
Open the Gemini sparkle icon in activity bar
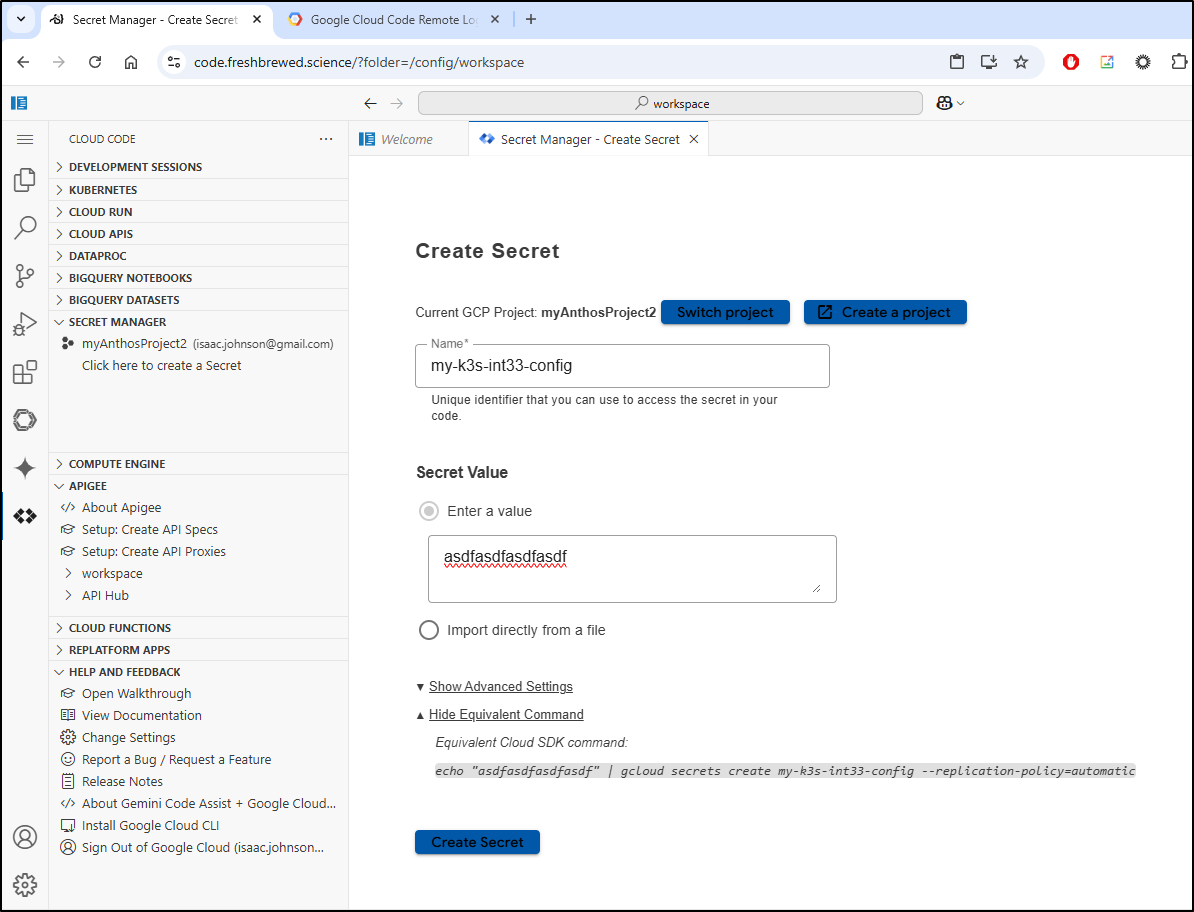24,468
